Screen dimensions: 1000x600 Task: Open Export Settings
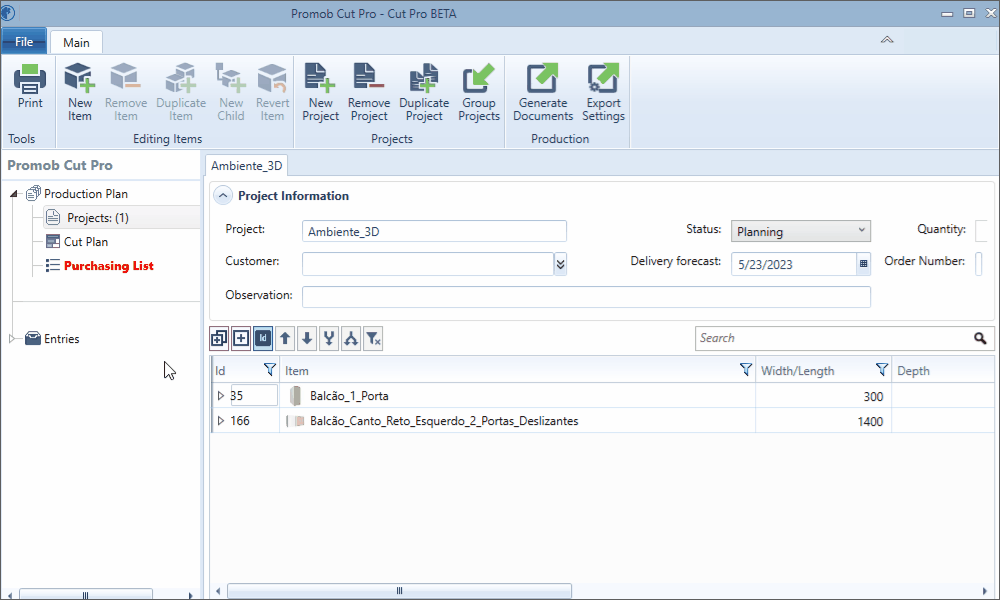tap(603, 92)
